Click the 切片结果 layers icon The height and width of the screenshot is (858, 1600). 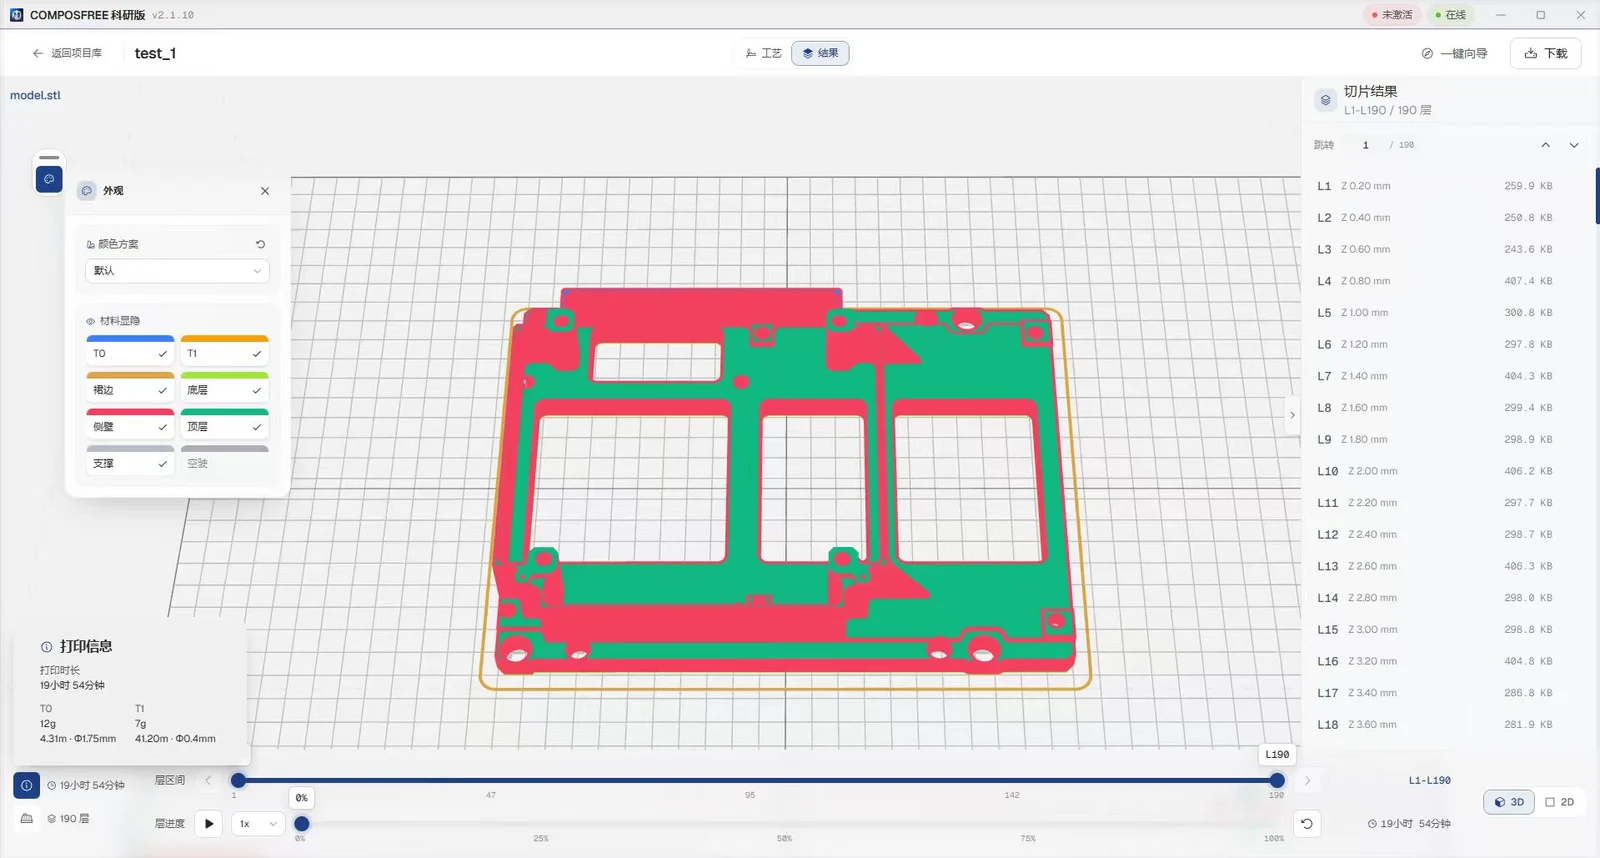(x=1325, y=100)
